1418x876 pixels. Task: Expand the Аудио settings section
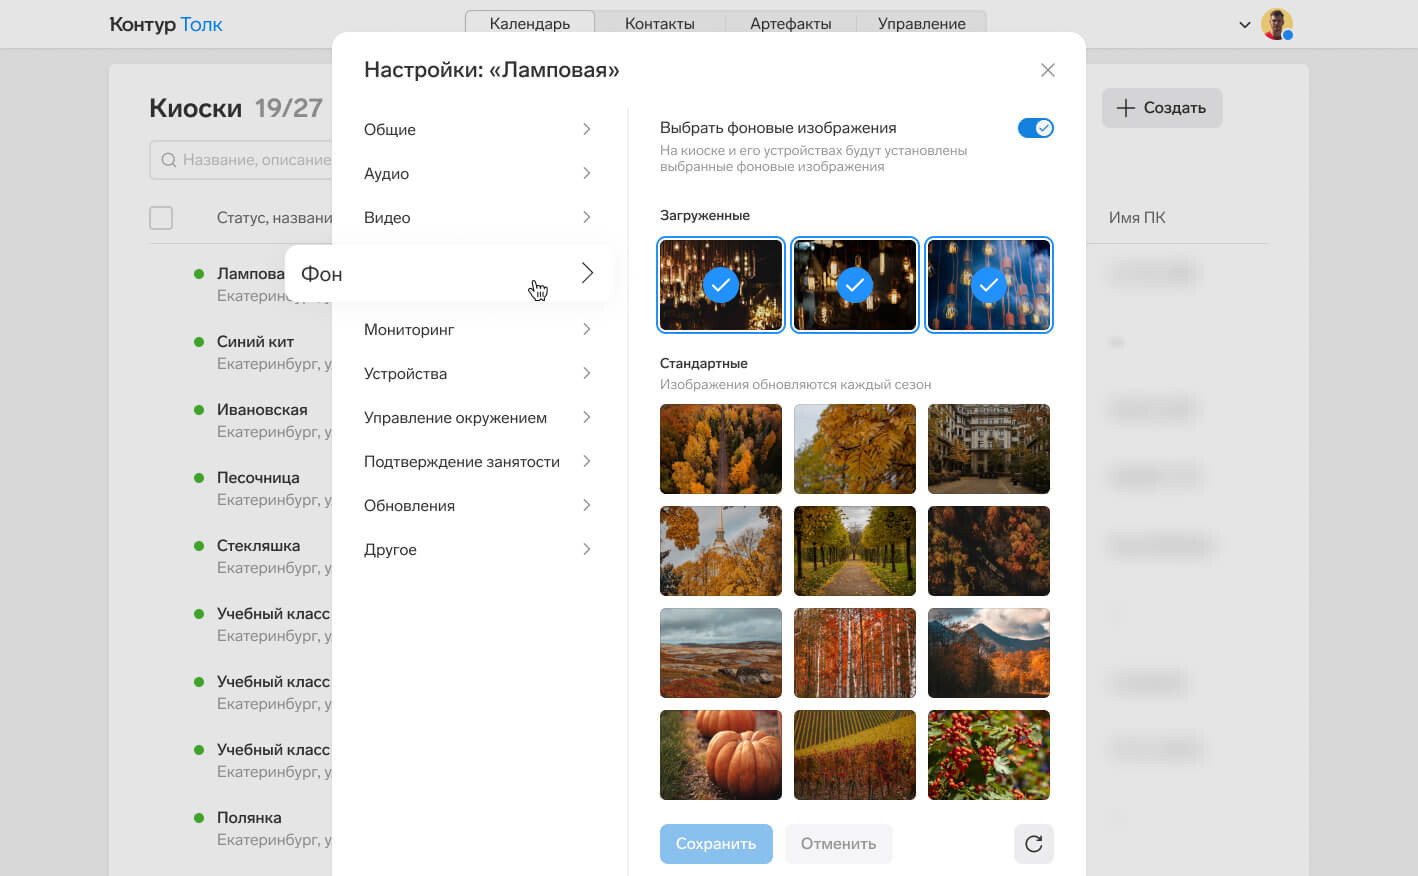[477, 174]
